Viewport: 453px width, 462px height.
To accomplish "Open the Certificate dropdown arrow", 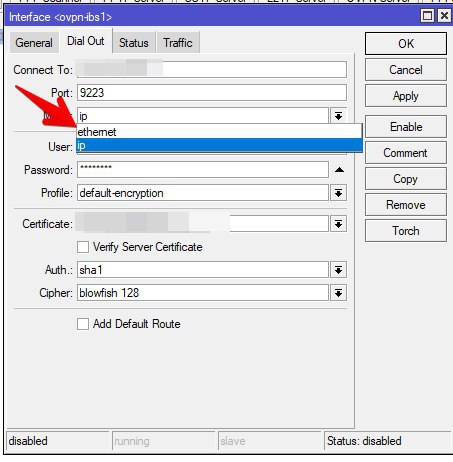I will [x=338, y=224].
